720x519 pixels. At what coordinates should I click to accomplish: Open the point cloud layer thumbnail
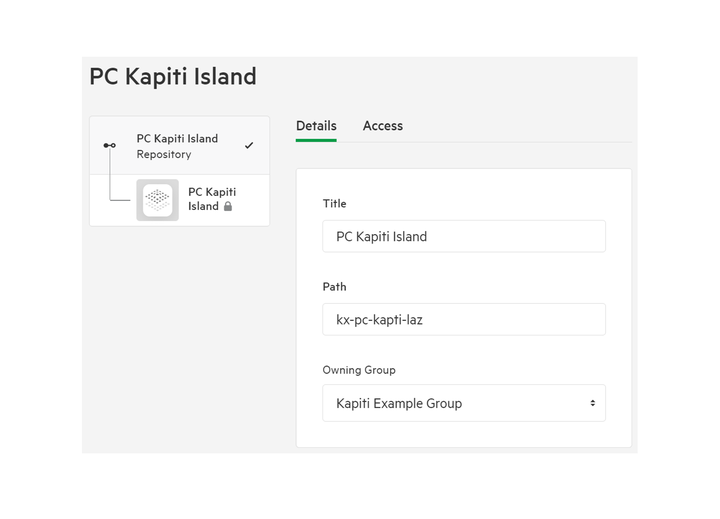coord(158,200)
